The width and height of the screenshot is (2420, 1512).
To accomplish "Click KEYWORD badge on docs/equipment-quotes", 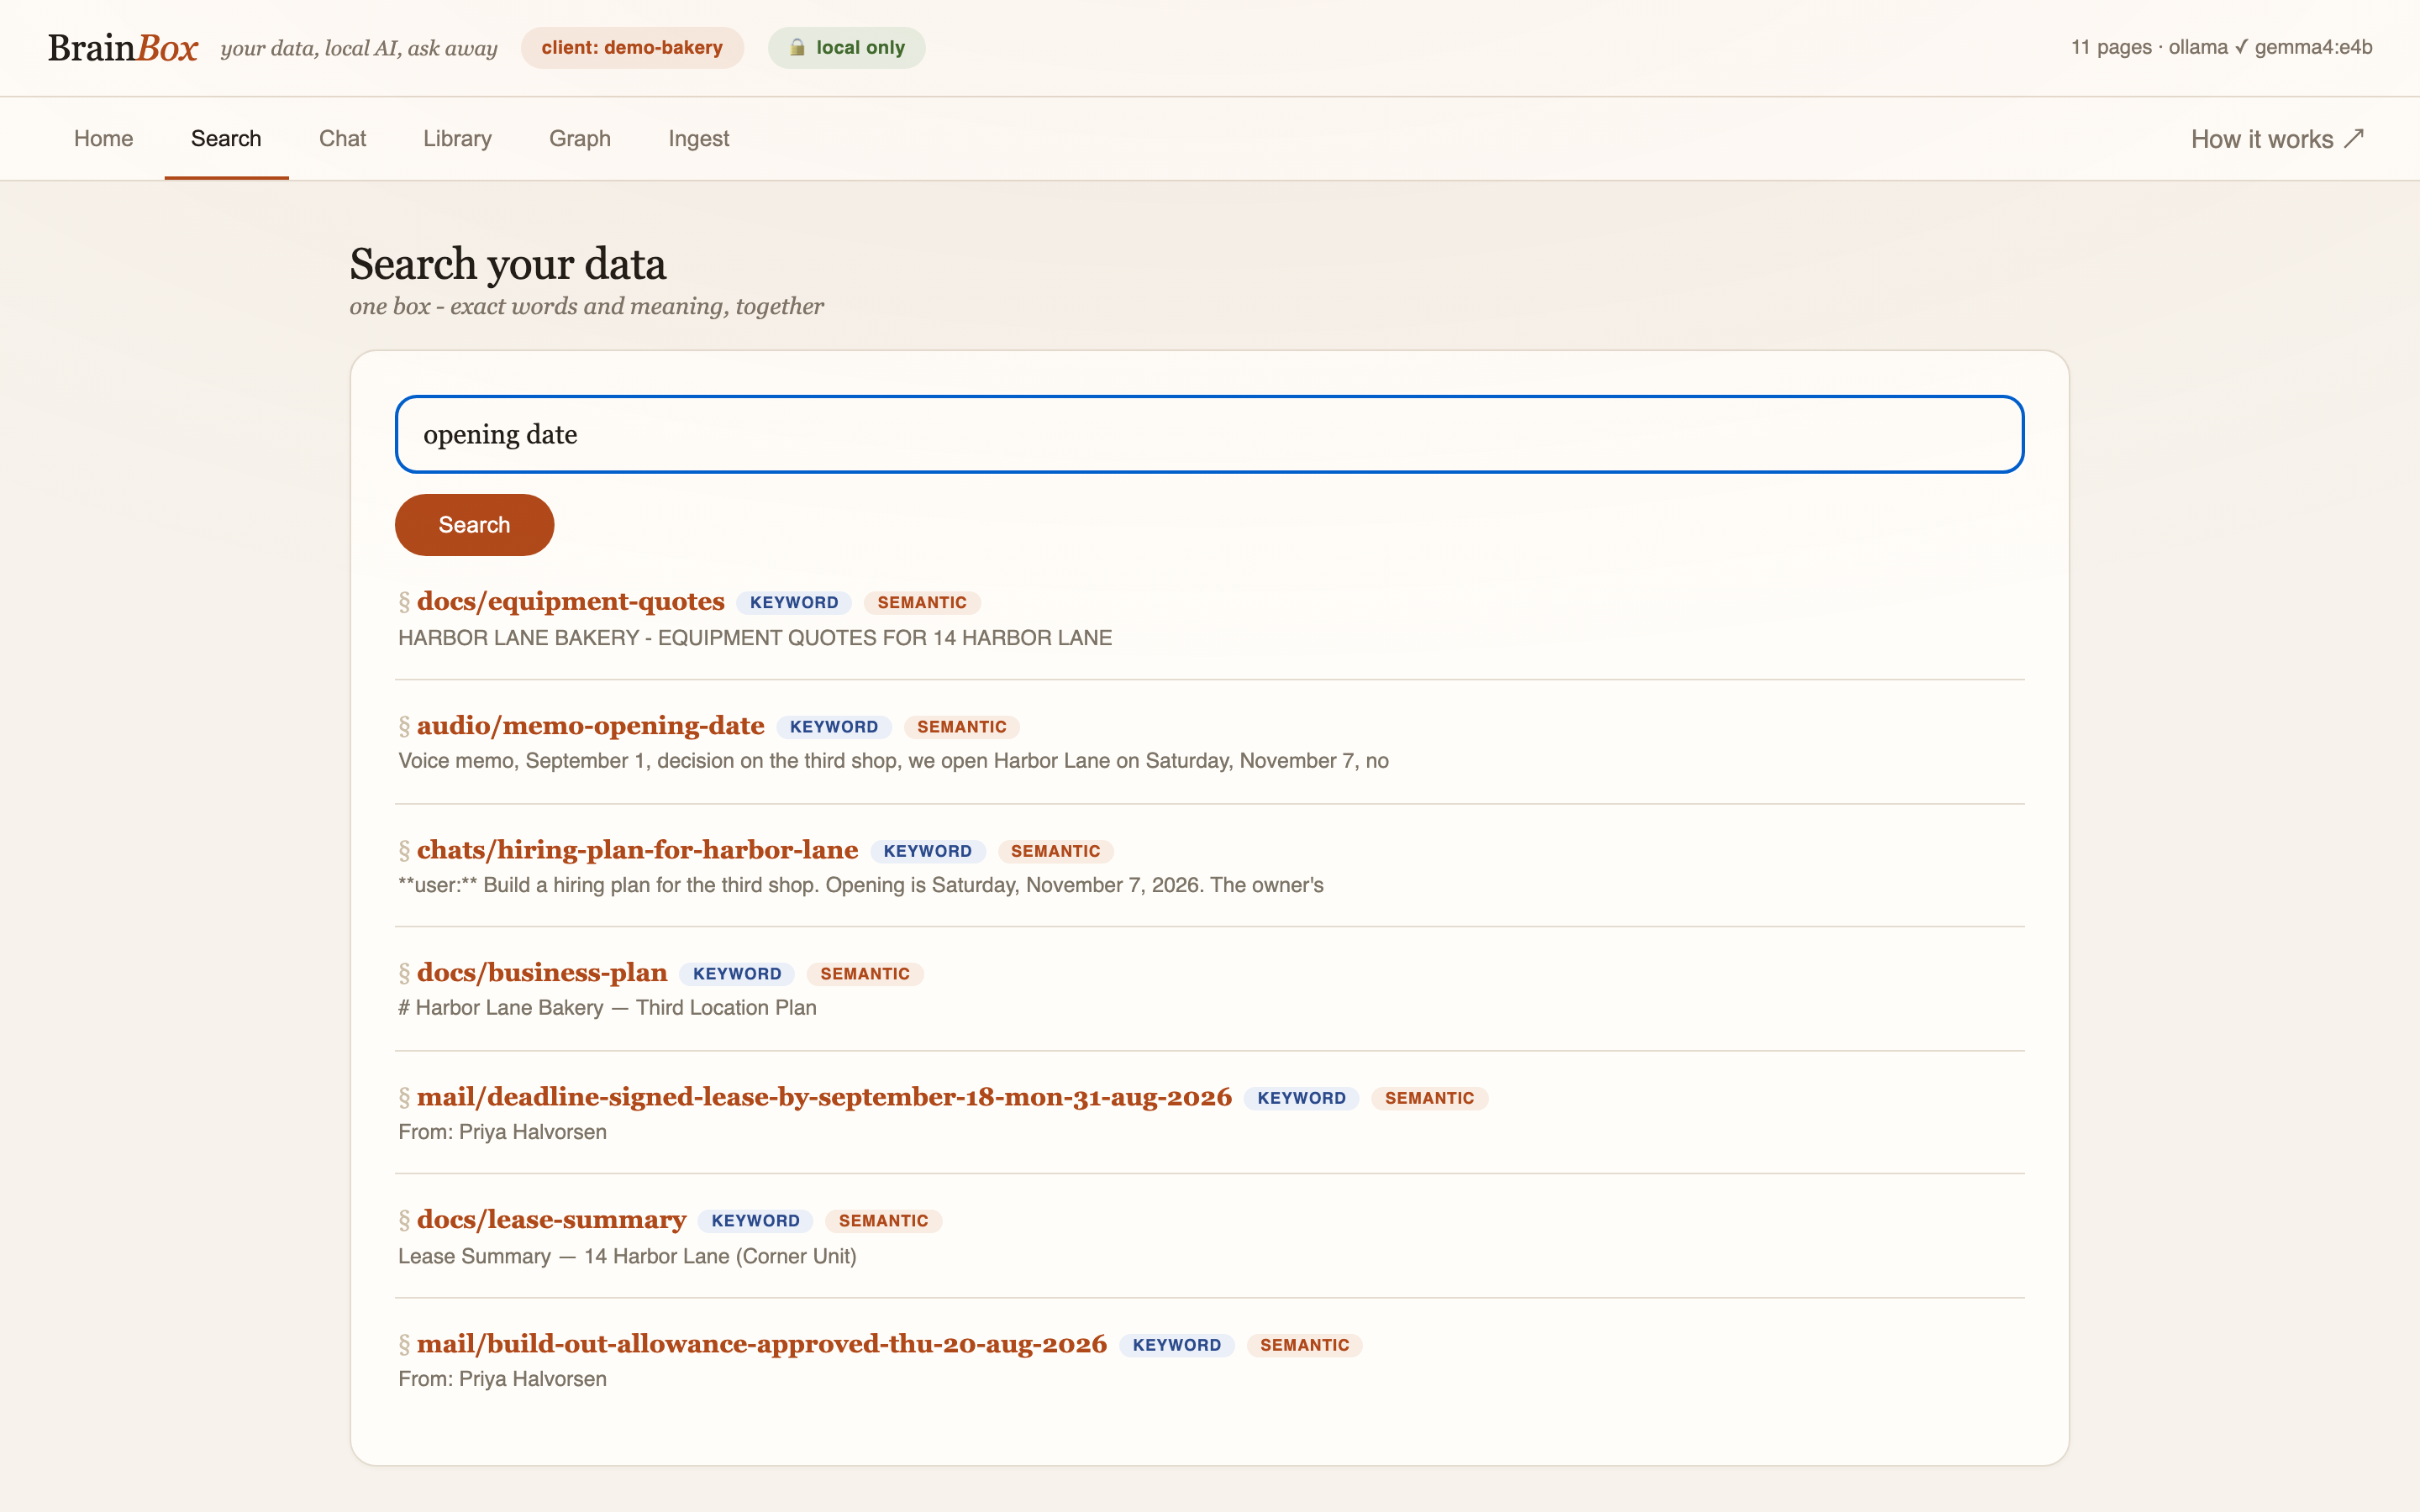I will pos(794,602).
